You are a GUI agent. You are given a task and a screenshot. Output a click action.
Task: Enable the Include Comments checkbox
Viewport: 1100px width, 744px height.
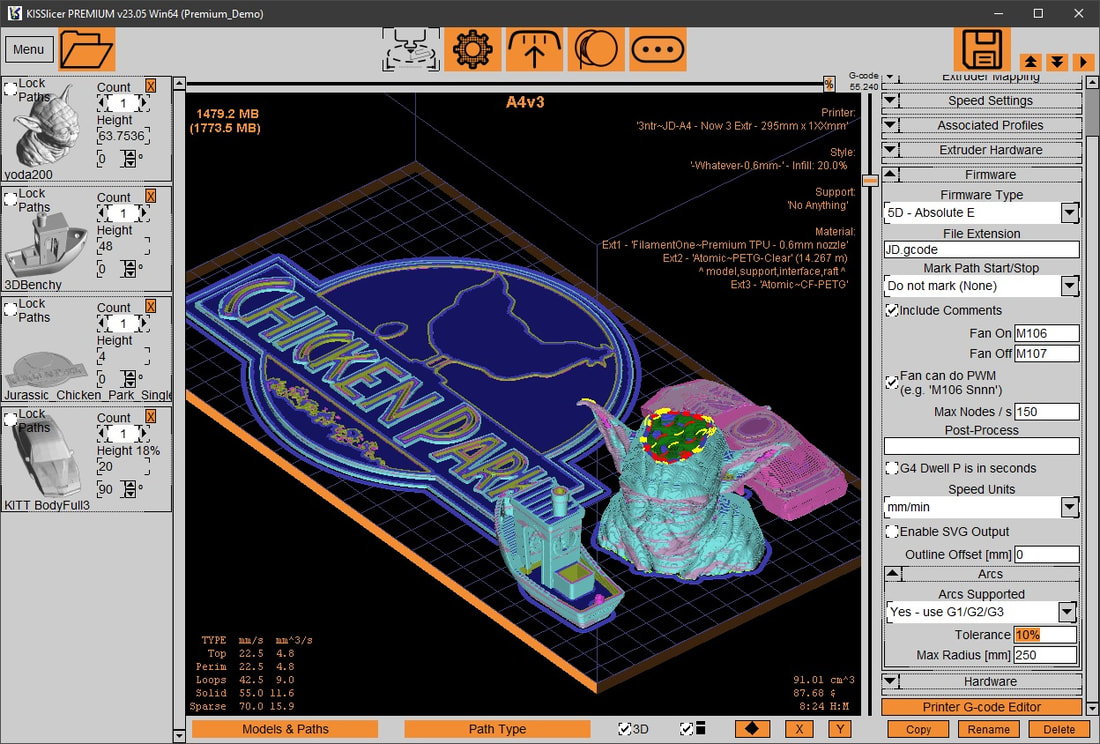(x=890, y=310)
